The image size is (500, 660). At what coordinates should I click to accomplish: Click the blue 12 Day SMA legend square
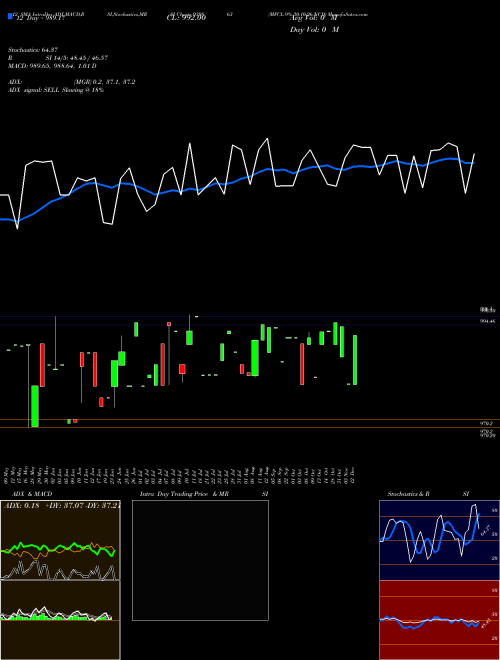point(10,16)
